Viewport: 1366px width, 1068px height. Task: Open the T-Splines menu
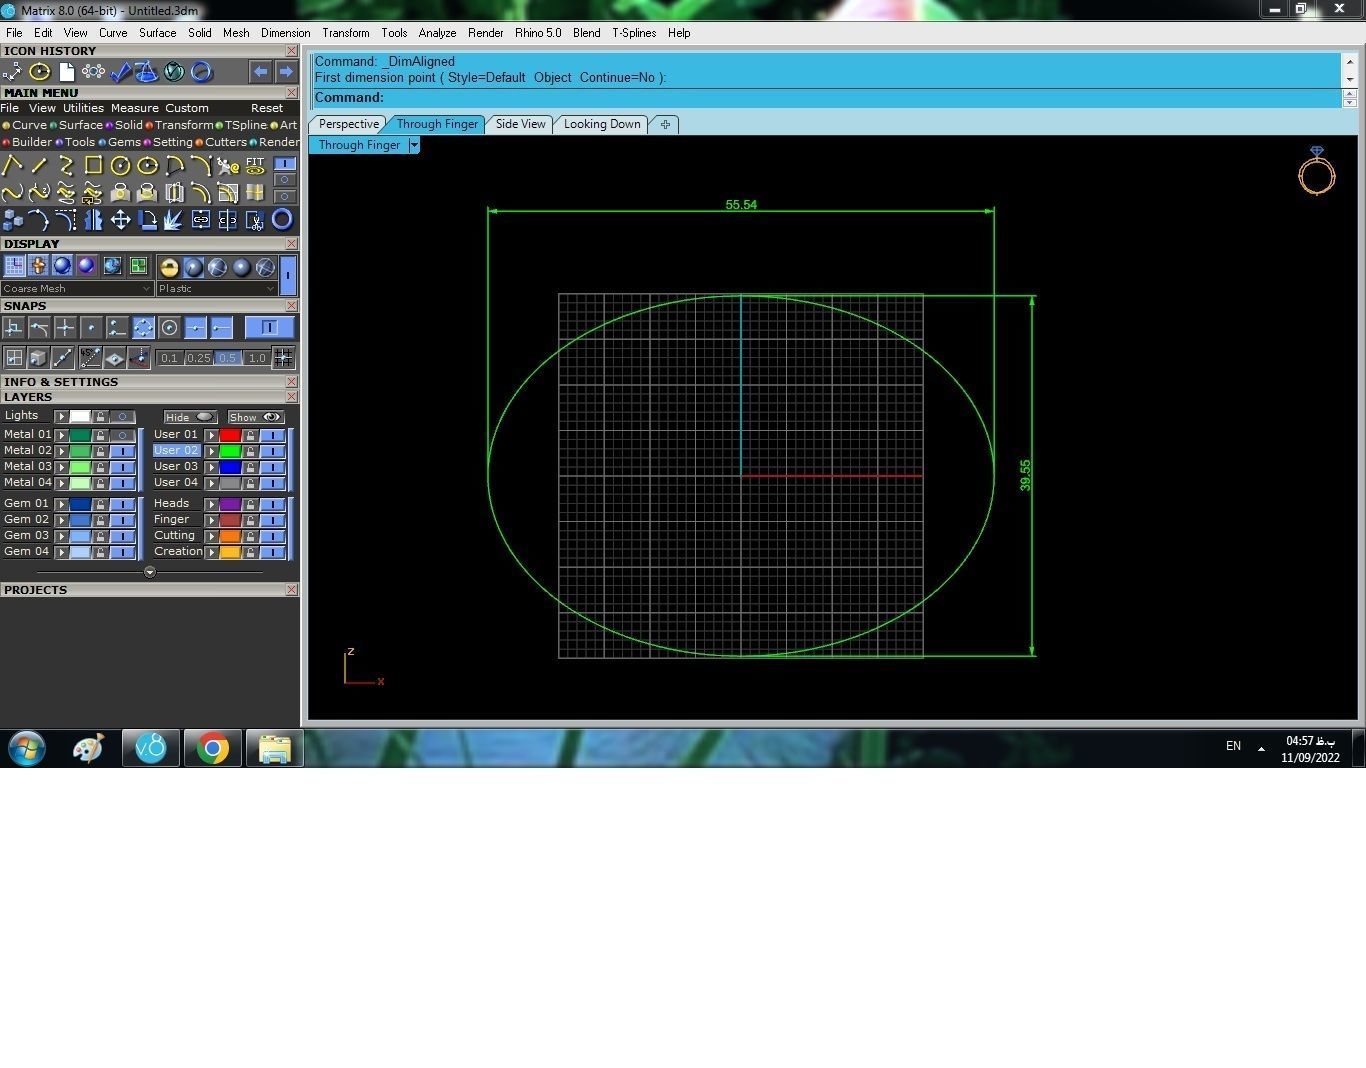634,33
